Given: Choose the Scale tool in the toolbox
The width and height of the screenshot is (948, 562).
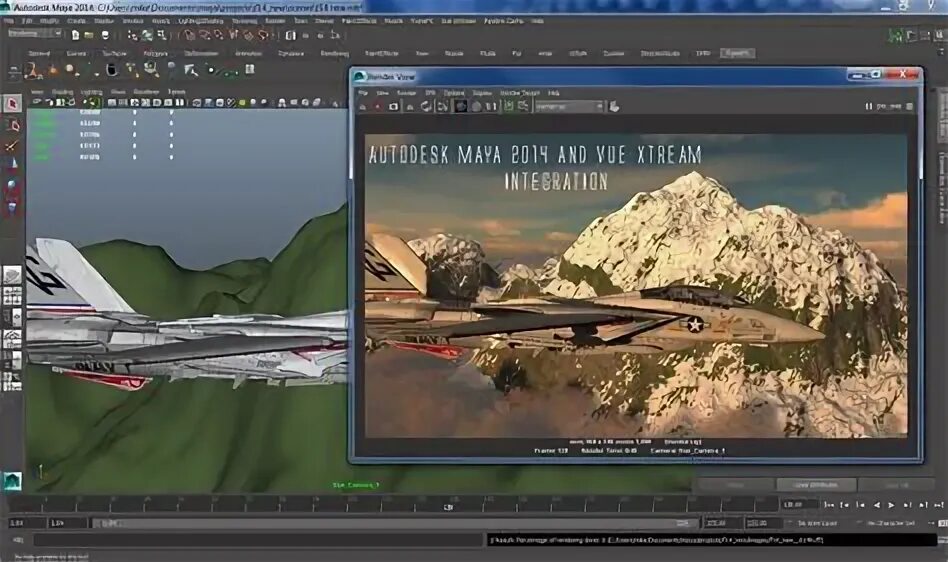Looking at the screenshot, I should pyautogui.click(x=12, y=208).
